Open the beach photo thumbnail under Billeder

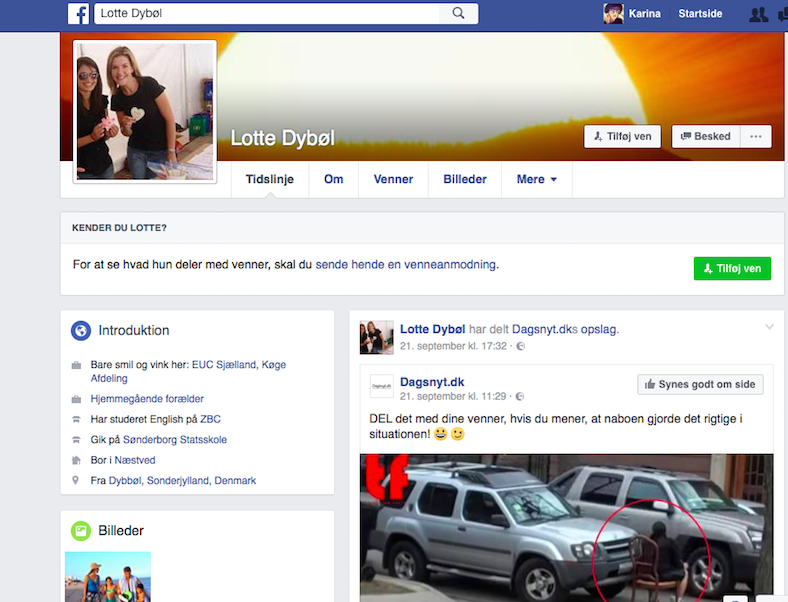[108, 577]
